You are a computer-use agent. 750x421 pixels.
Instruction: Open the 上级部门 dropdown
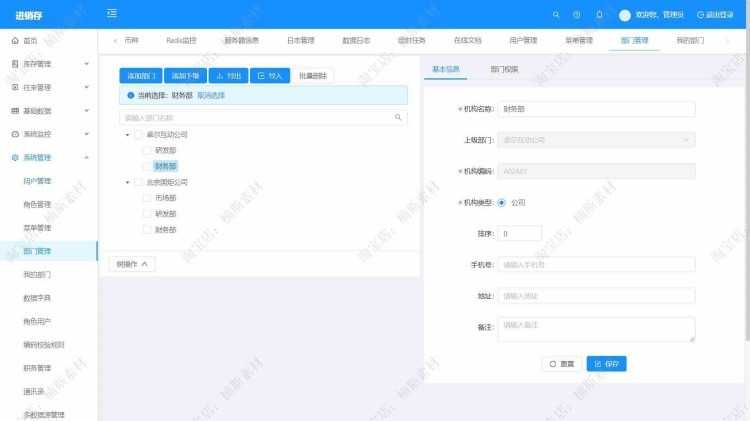pyautogui.click(x=596, y=140)
